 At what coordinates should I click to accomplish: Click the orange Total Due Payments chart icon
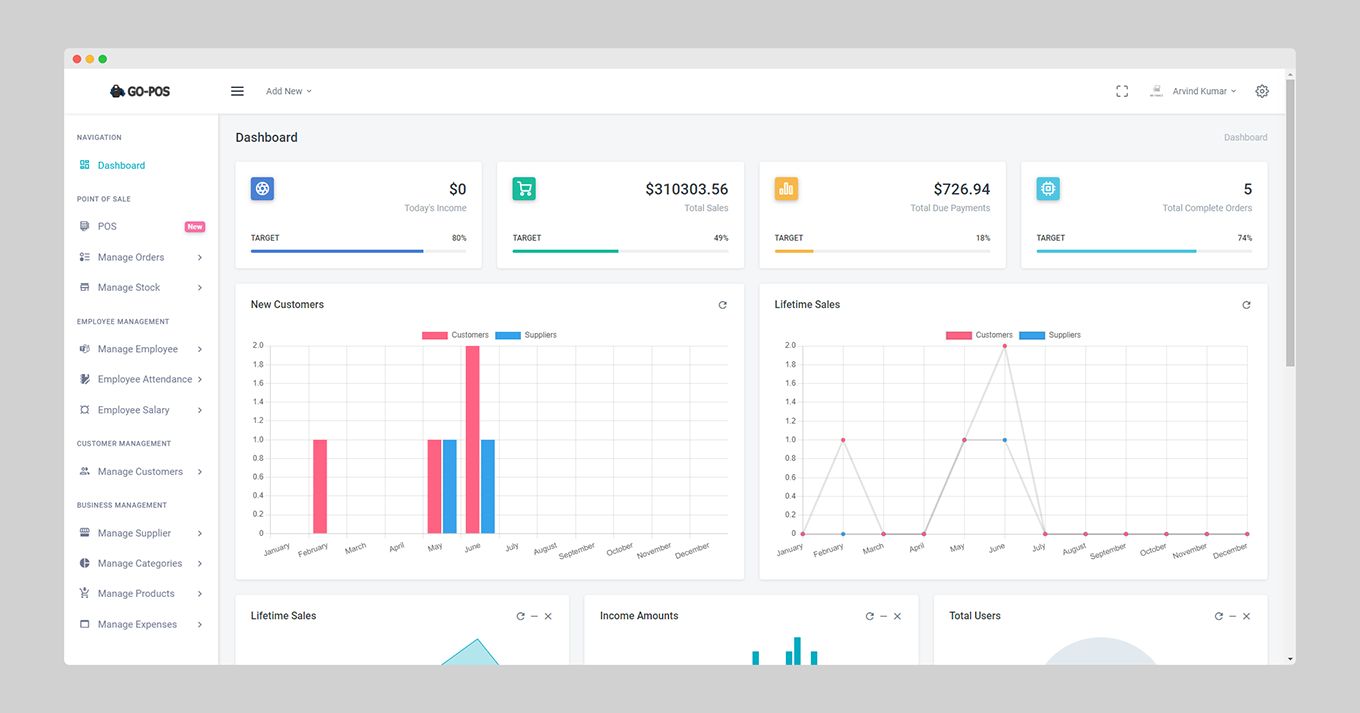coord(786,188)
